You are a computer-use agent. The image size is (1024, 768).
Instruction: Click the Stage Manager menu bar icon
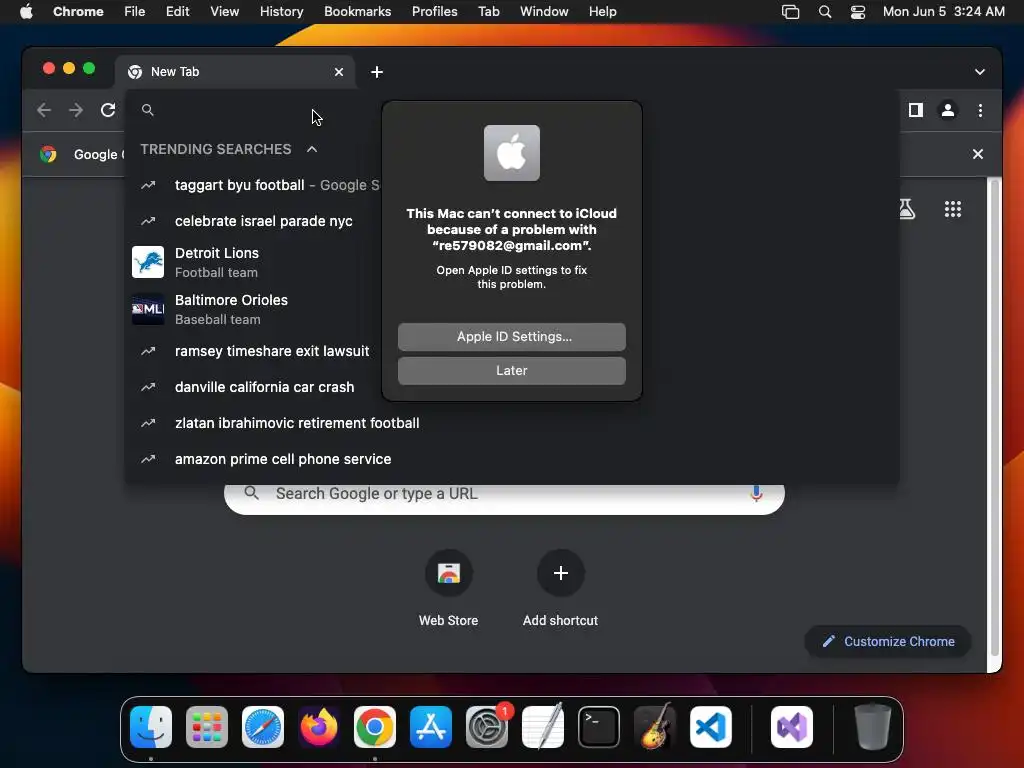coord(790,12)
